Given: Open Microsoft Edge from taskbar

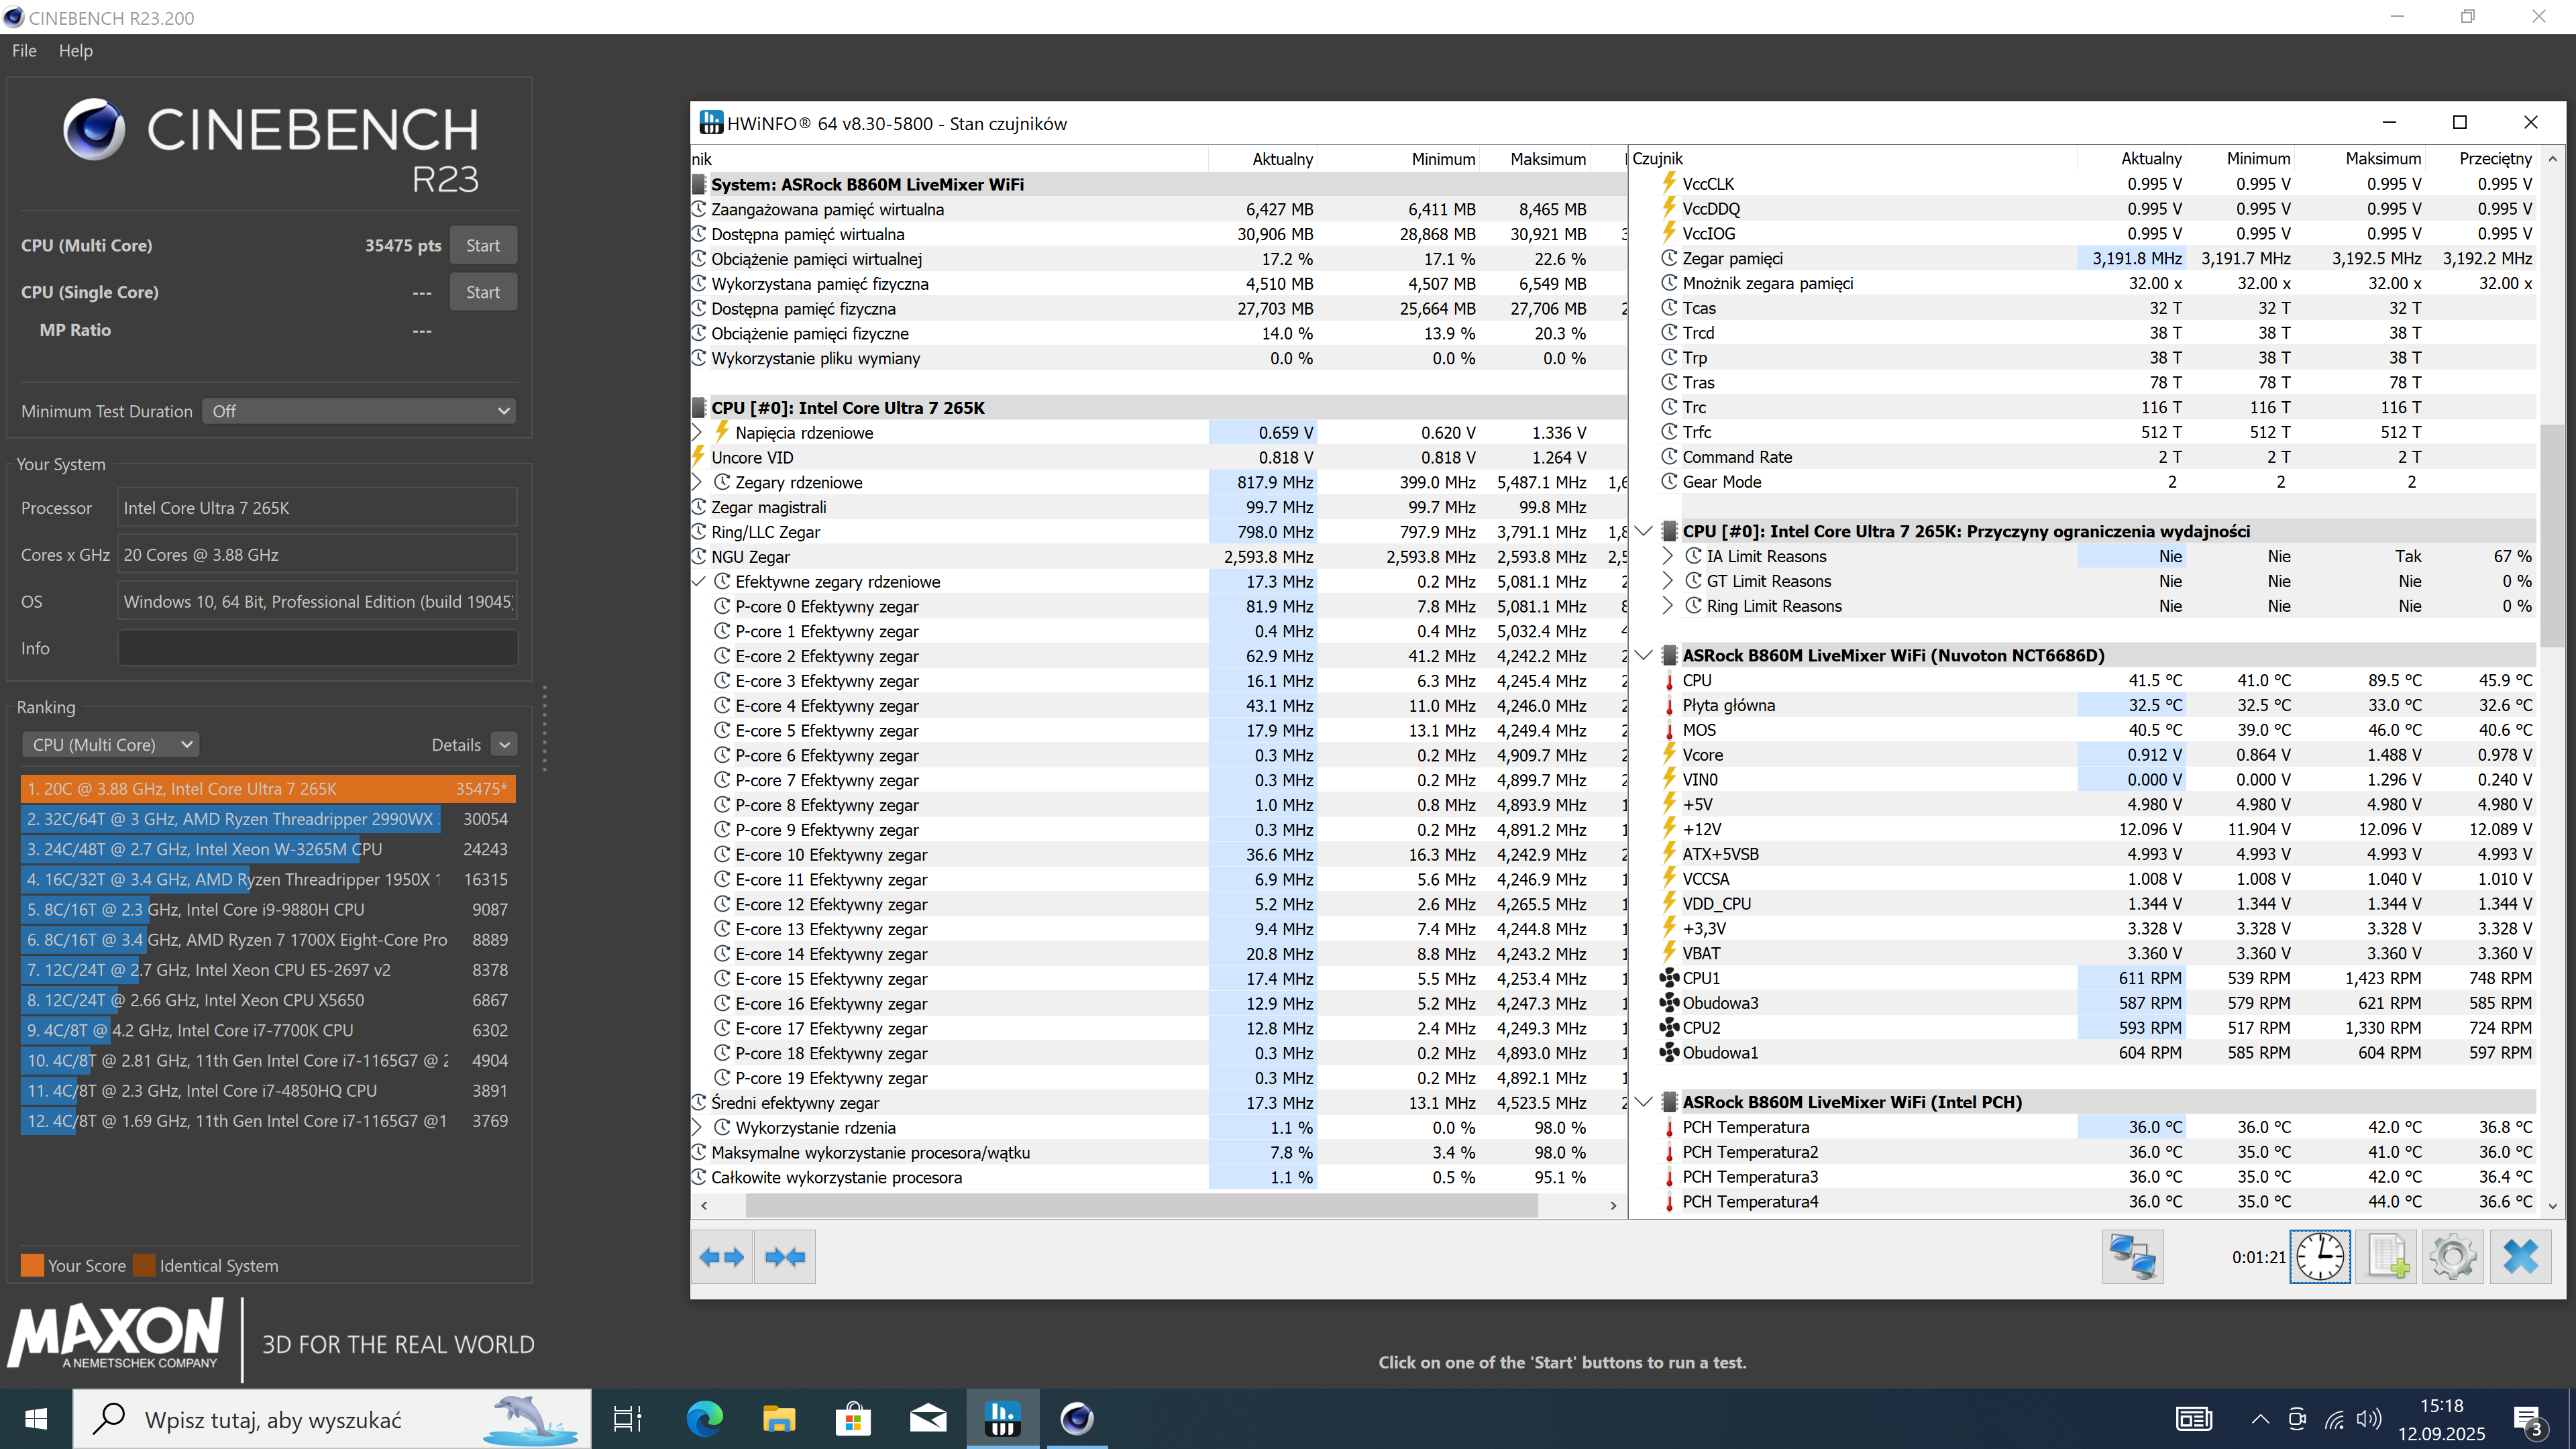Looking at the screenshot, I should [x=704, y=1418].
